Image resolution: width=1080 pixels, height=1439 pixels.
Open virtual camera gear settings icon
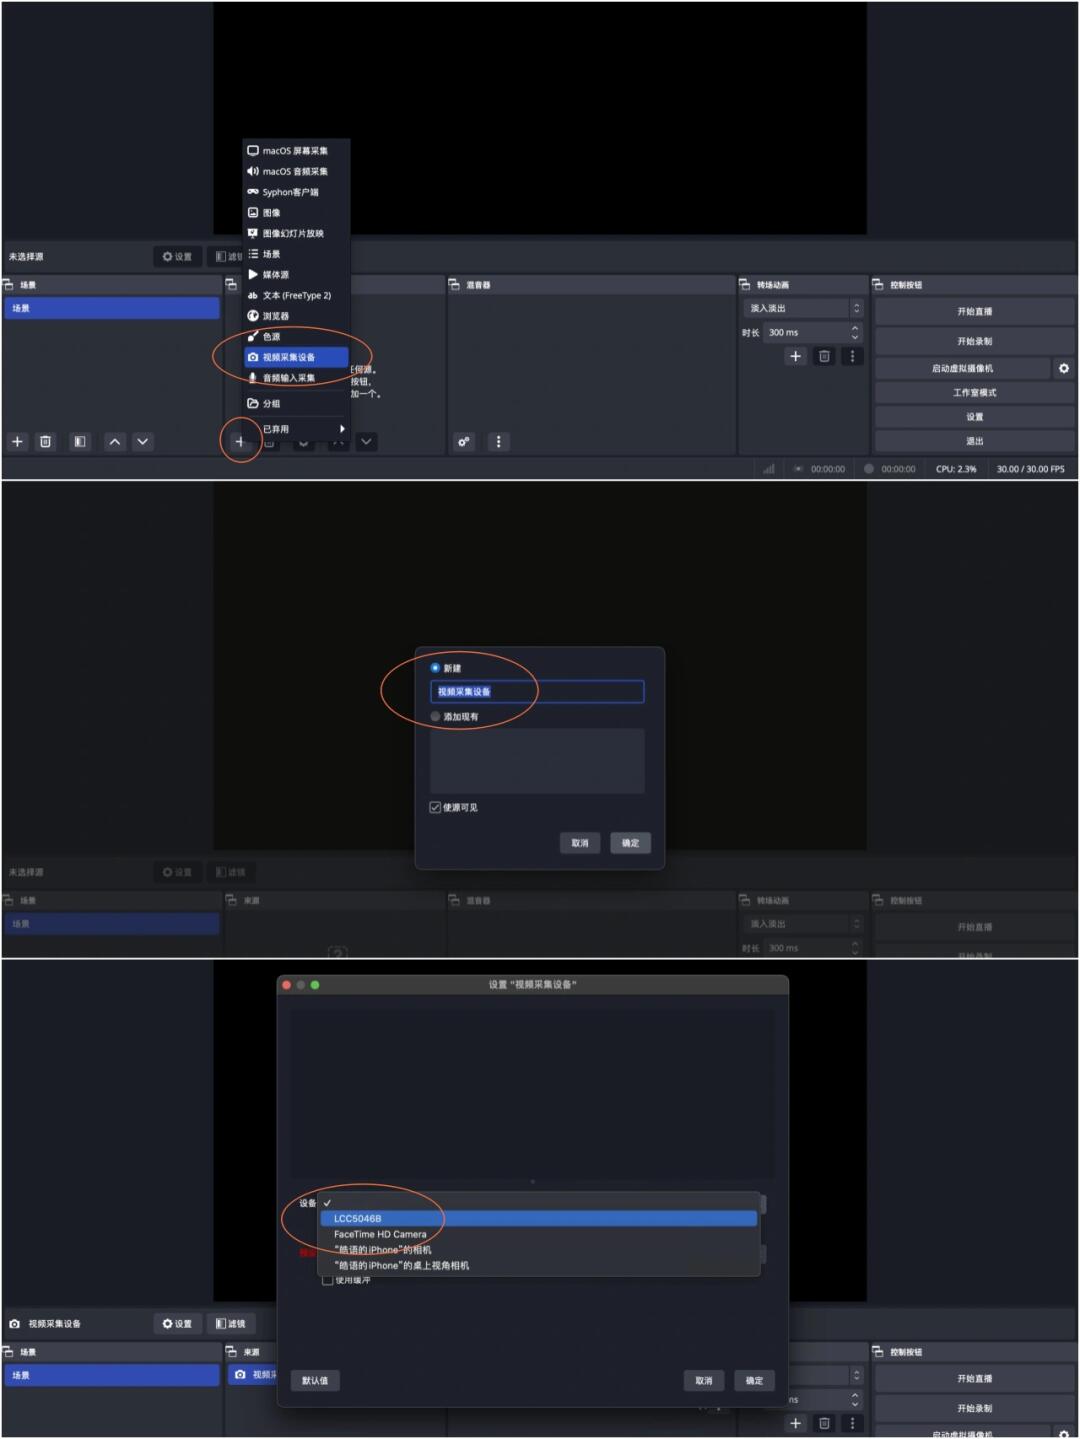tap(1063, 368)
